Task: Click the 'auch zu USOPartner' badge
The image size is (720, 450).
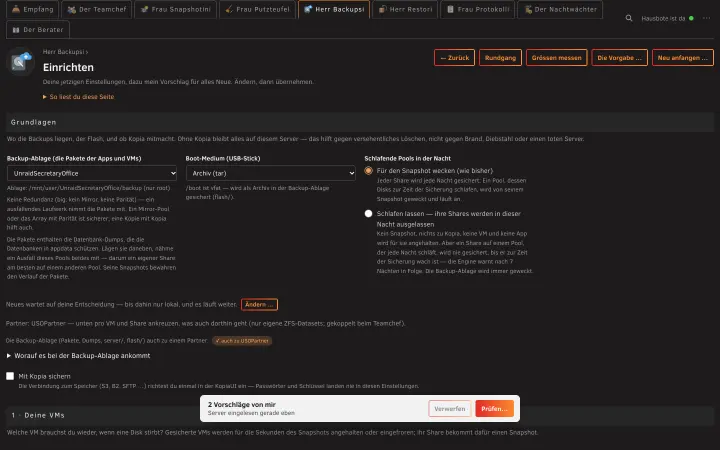Action: 242,341
